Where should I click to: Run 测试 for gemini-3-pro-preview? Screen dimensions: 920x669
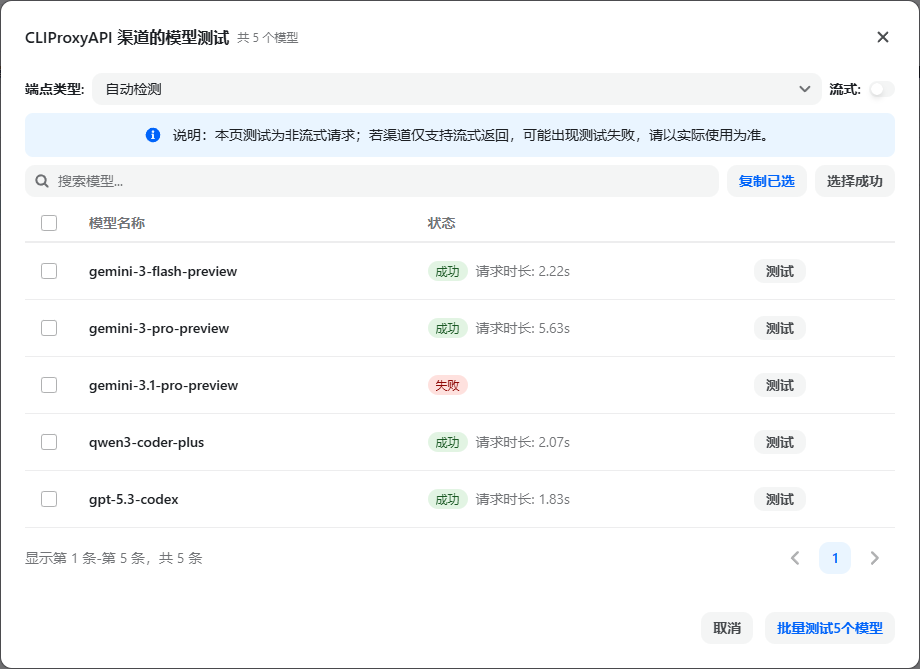pos(779,328)
